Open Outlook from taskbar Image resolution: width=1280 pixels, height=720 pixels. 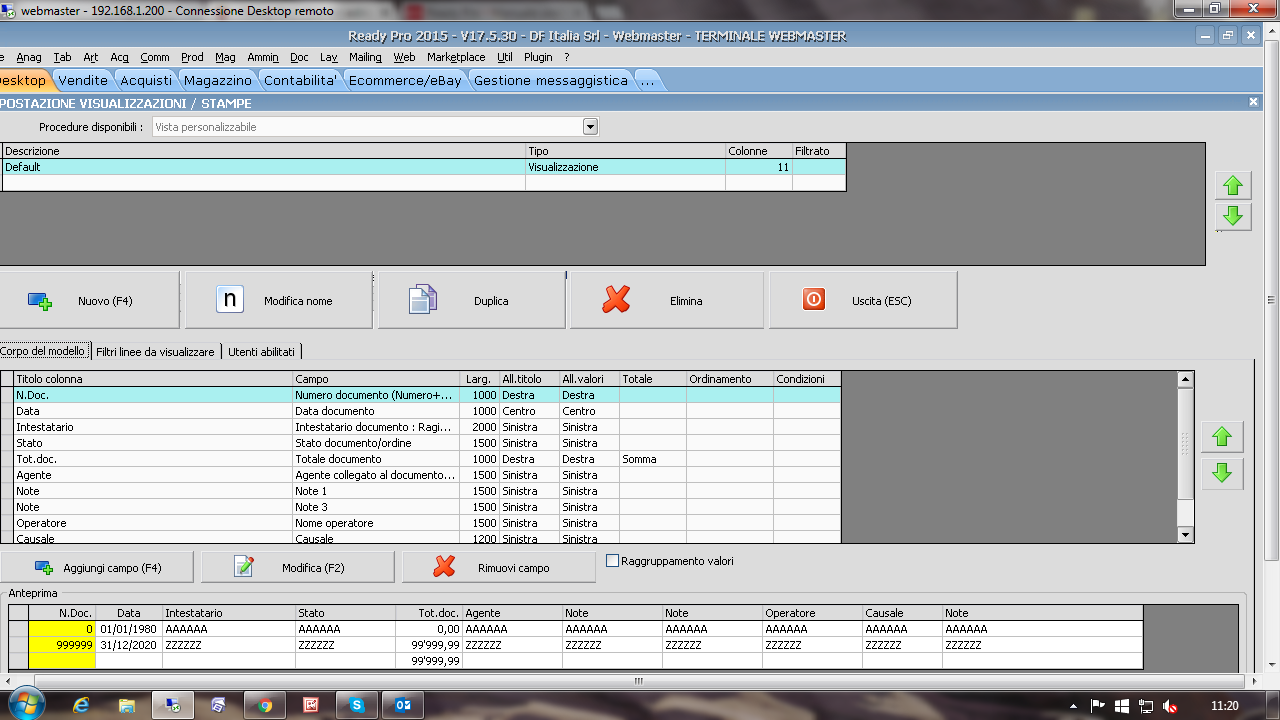click(x=403, y=705)
